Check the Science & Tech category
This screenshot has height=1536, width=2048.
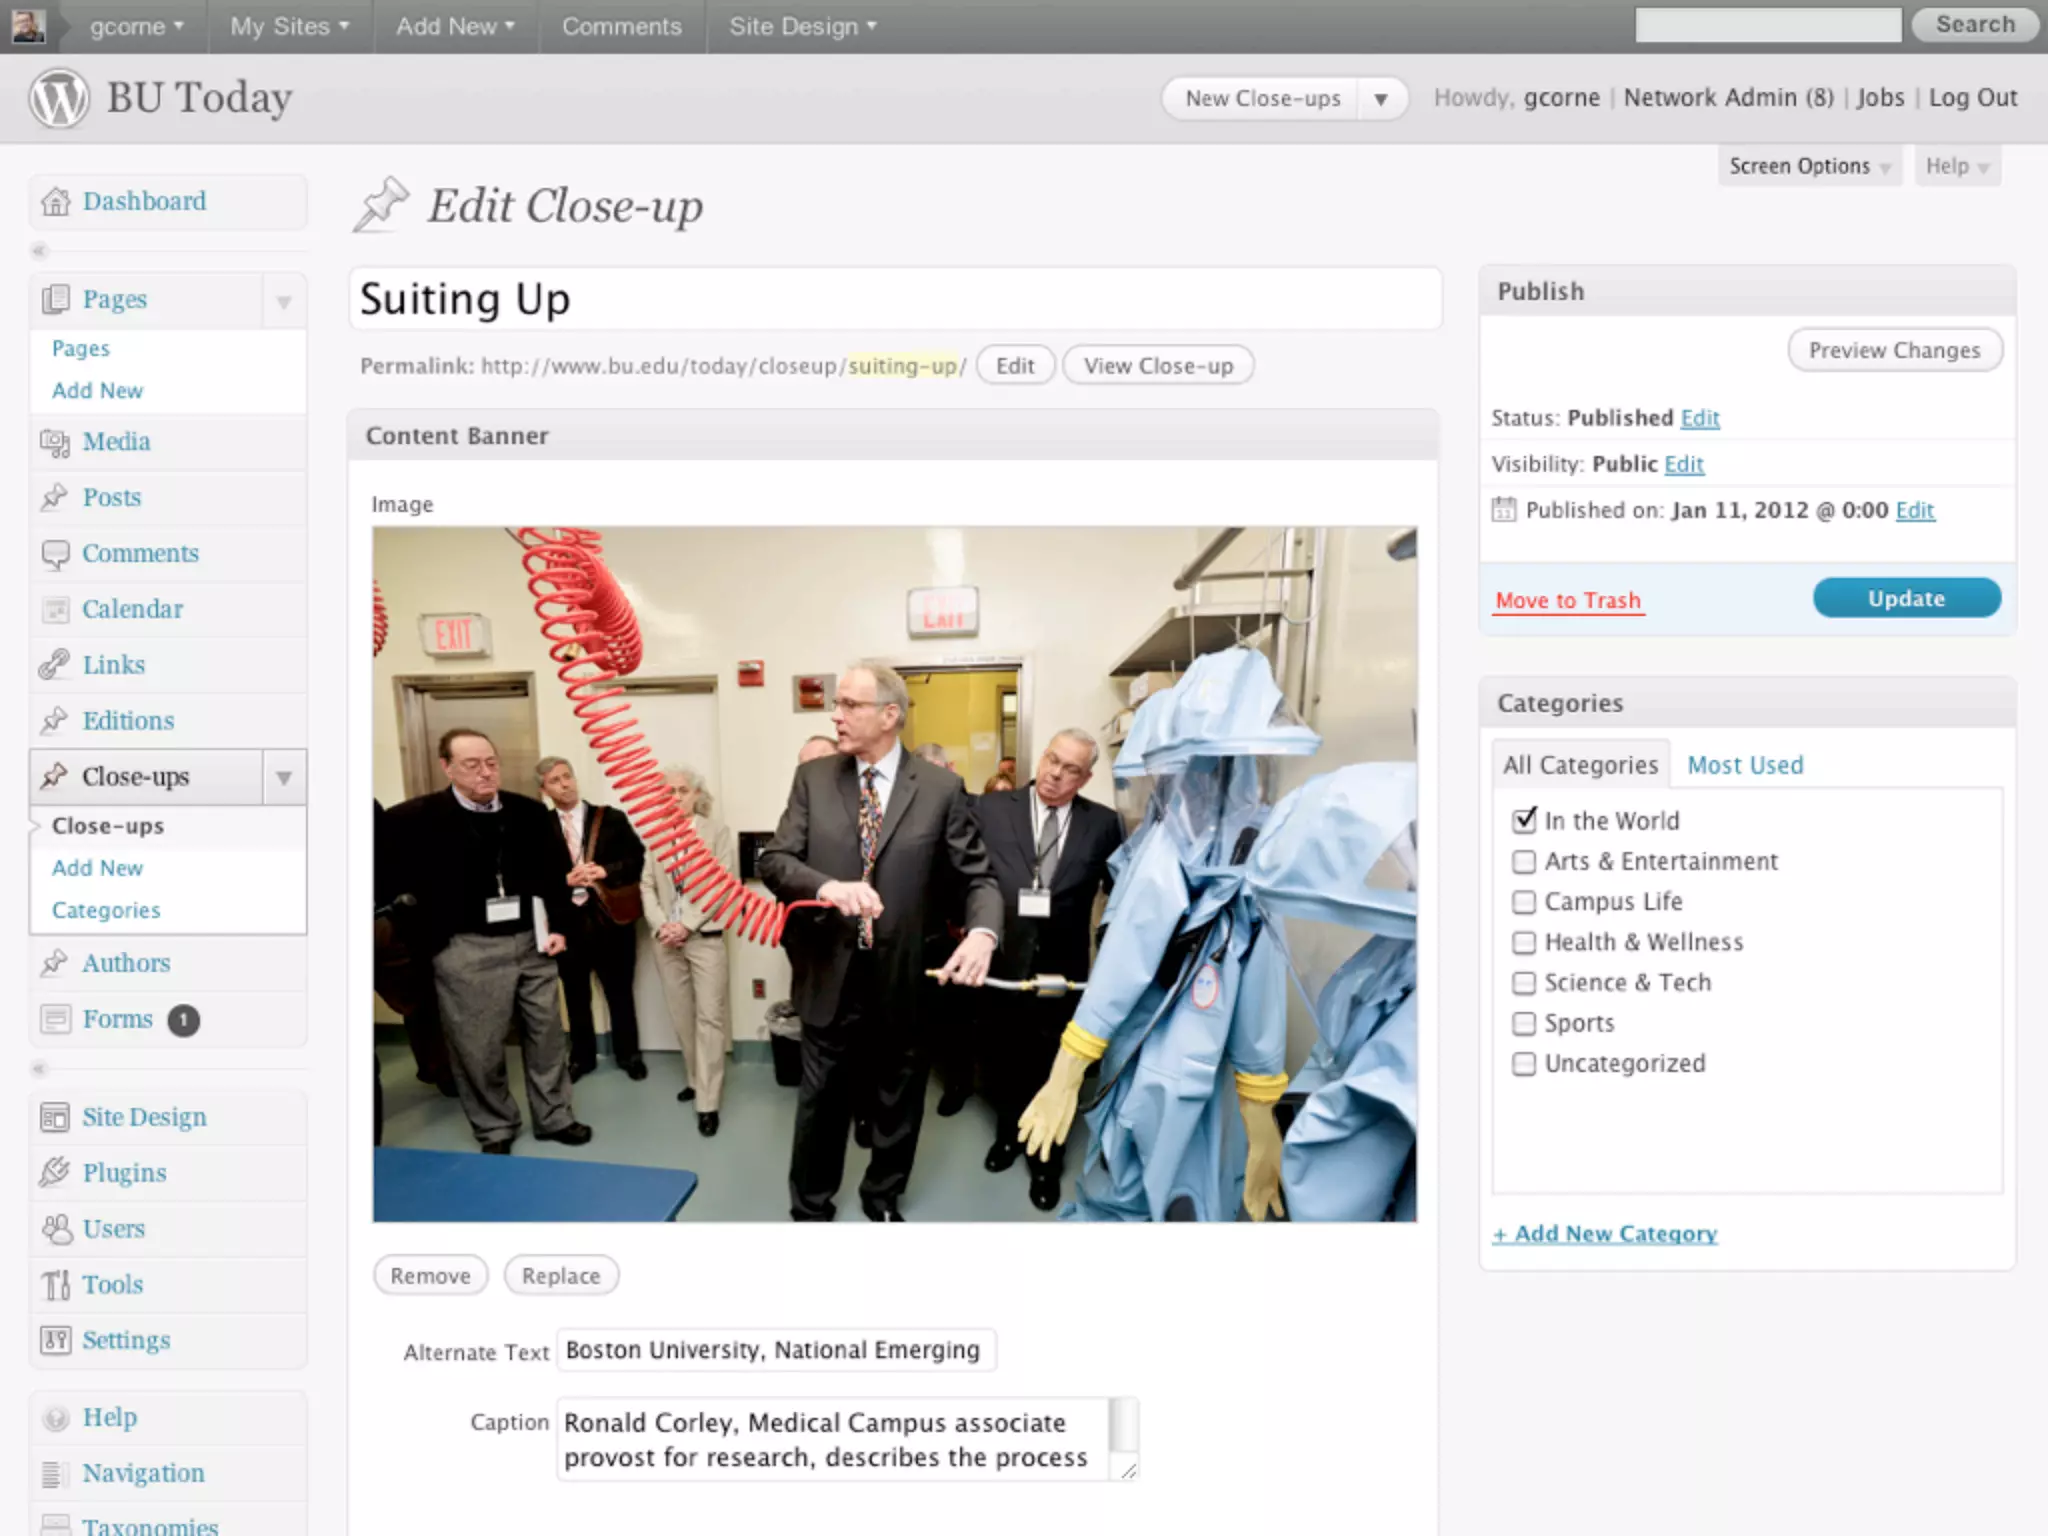click(x=1524, y=983)
